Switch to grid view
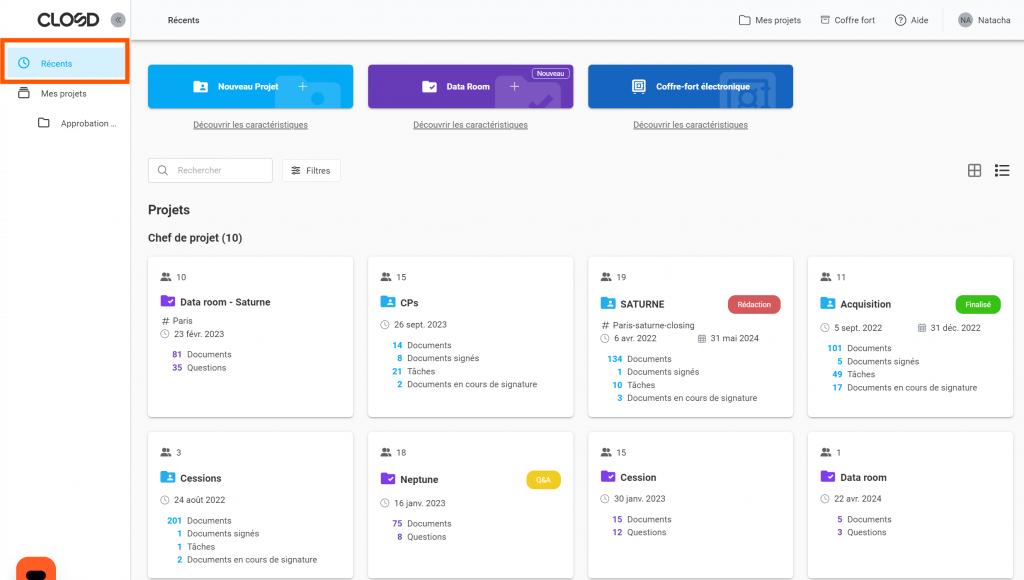Screen dimensions: 1024x580 pos(974,171)
